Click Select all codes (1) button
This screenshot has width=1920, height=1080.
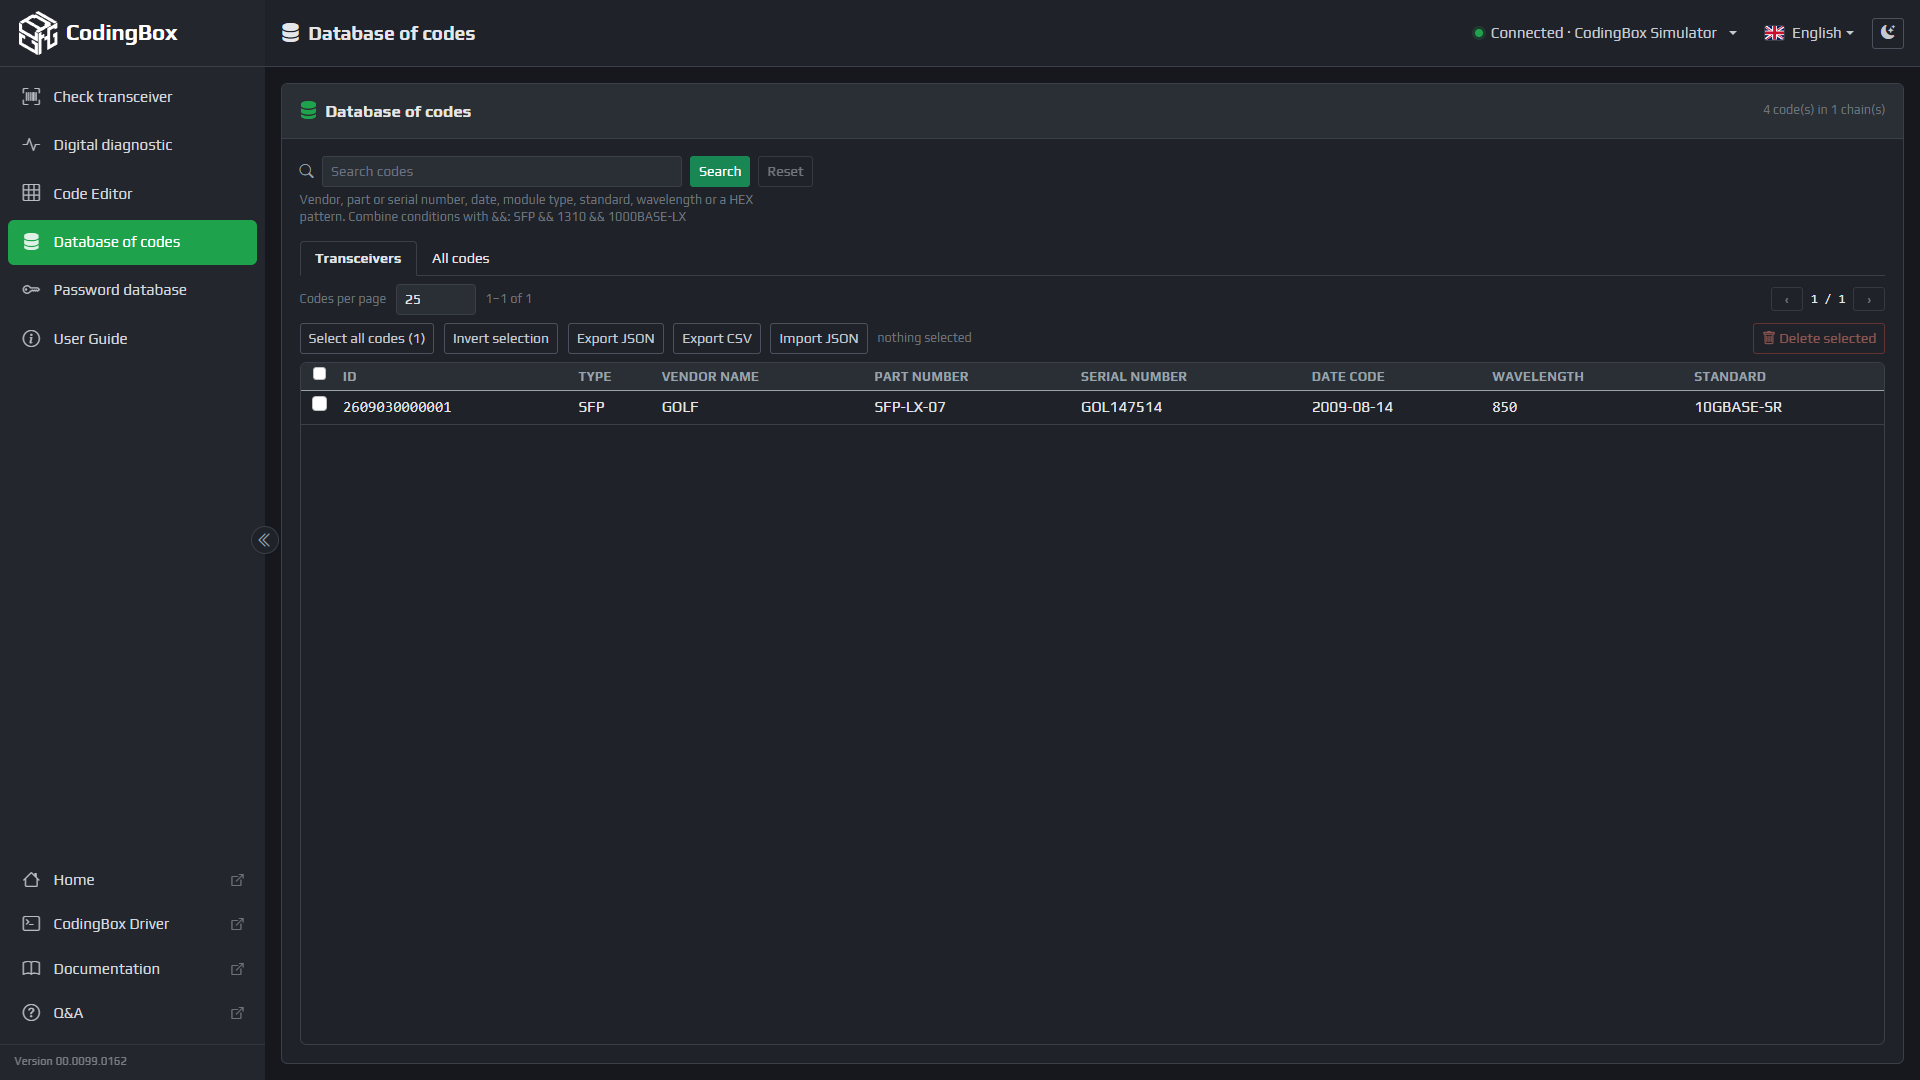point(367,338)
